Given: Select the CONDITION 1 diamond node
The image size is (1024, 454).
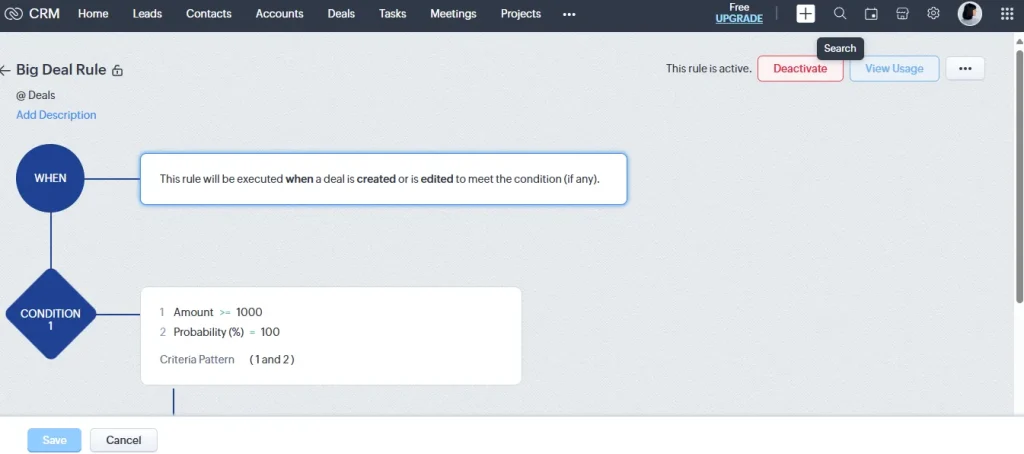Looking at the screenshot, I should [50, 314].
